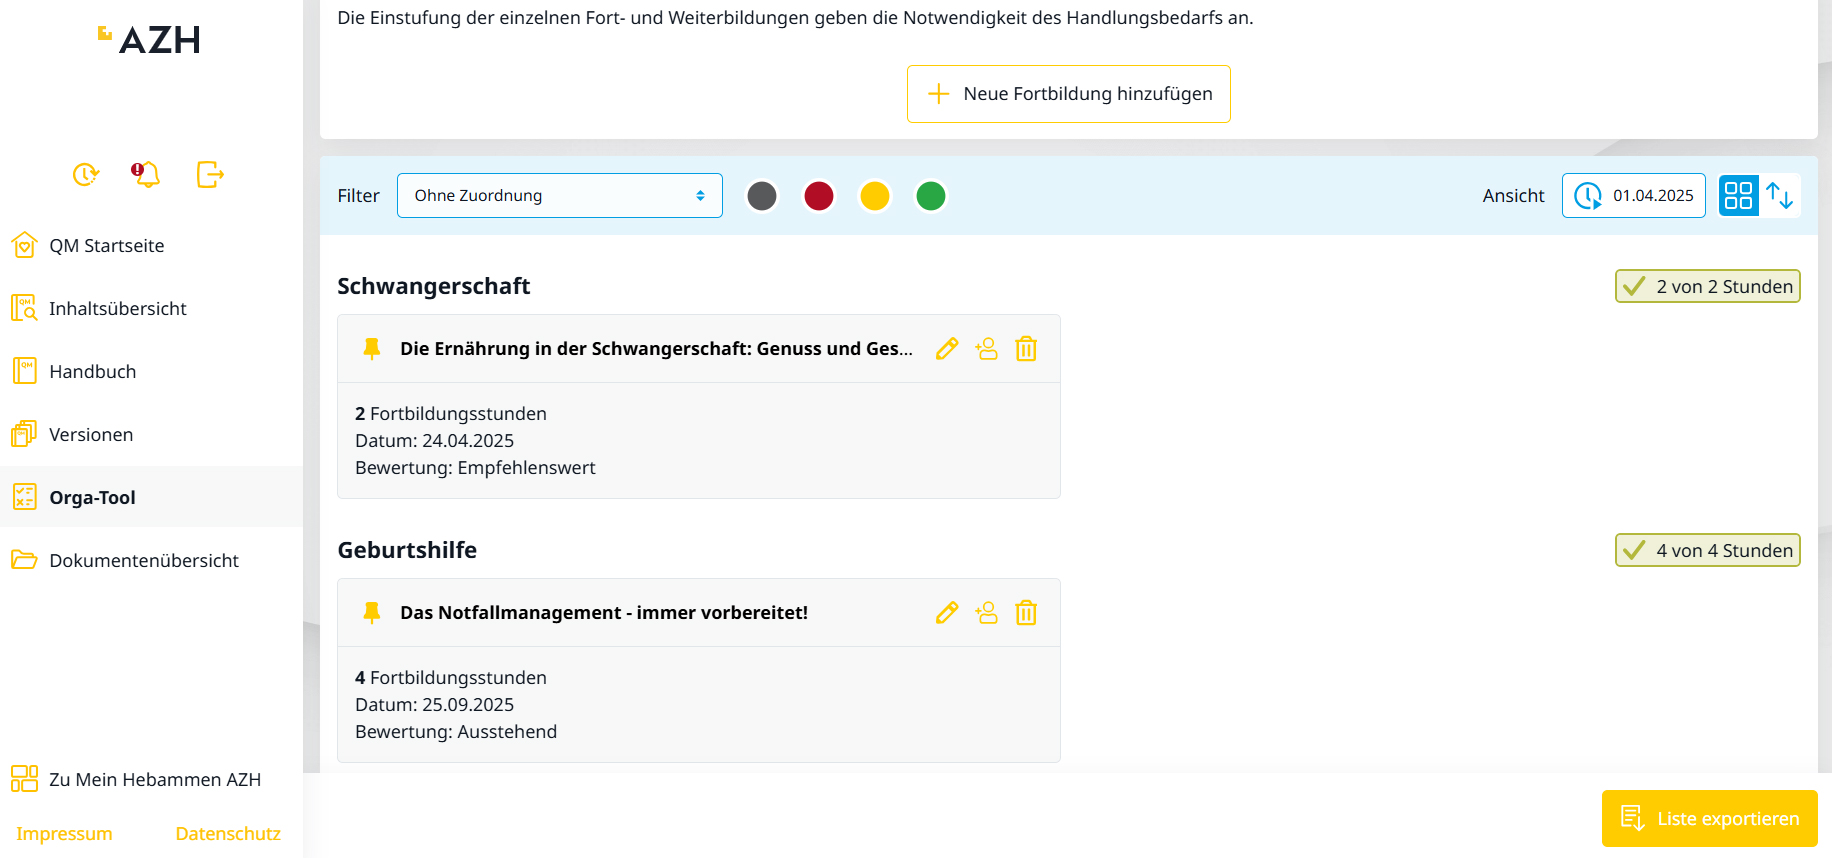This screenshot has height=858, width=1832.
Task: Click the logout icon in sidebar
Action: pos(210,174)
